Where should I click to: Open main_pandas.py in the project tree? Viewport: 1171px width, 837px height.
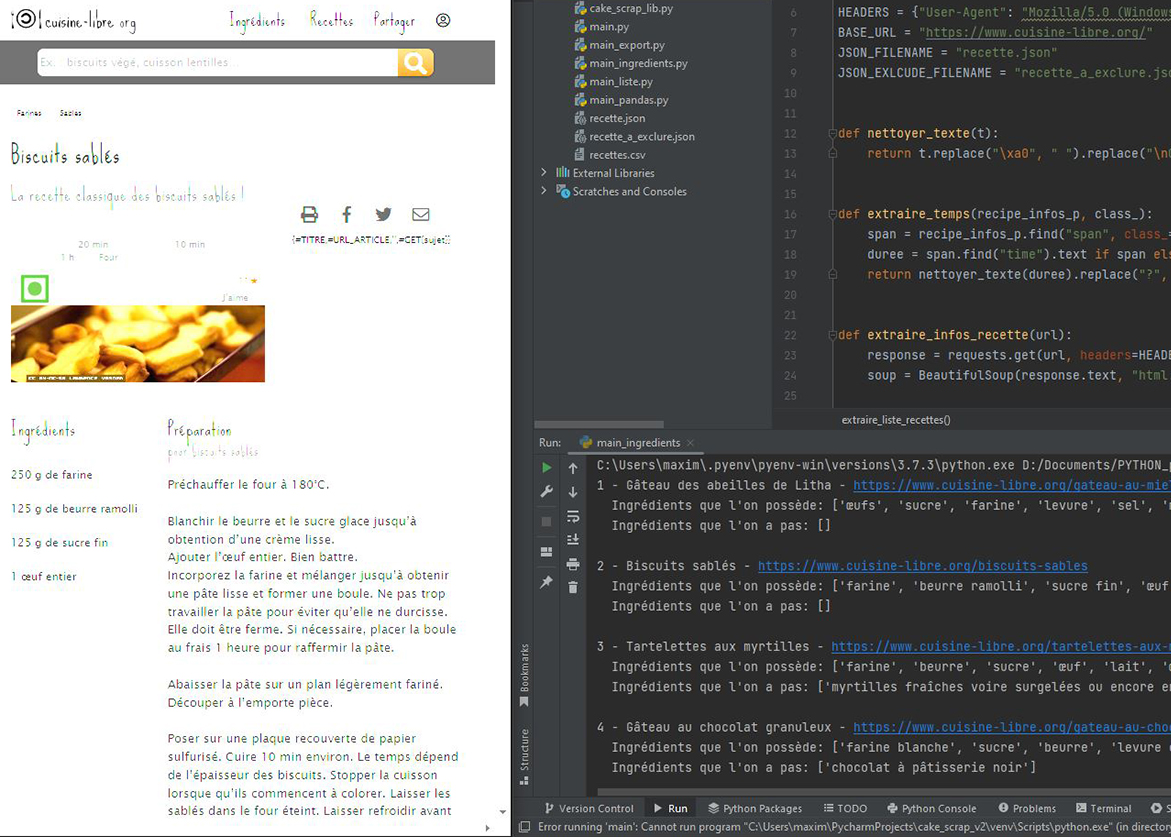628,100
